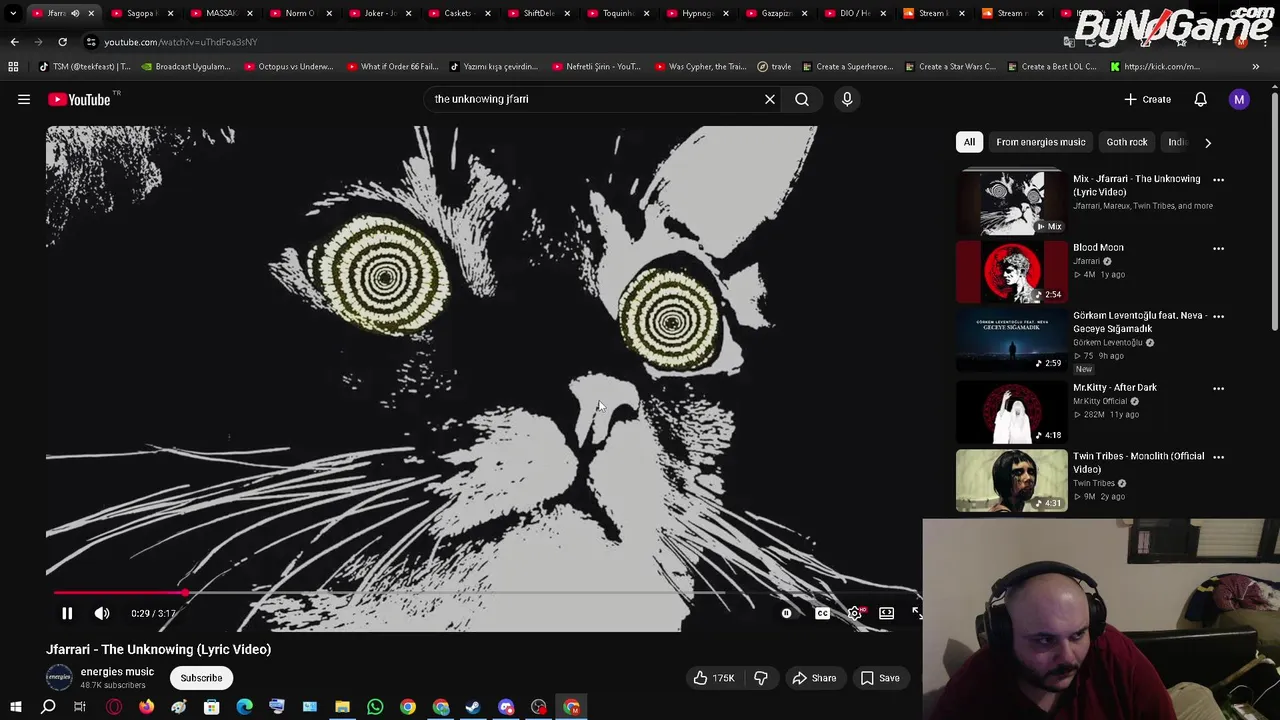Screen dimensions: 1280x720
Task: Open Steam from taskbar
Action: (x=473, y=708)
